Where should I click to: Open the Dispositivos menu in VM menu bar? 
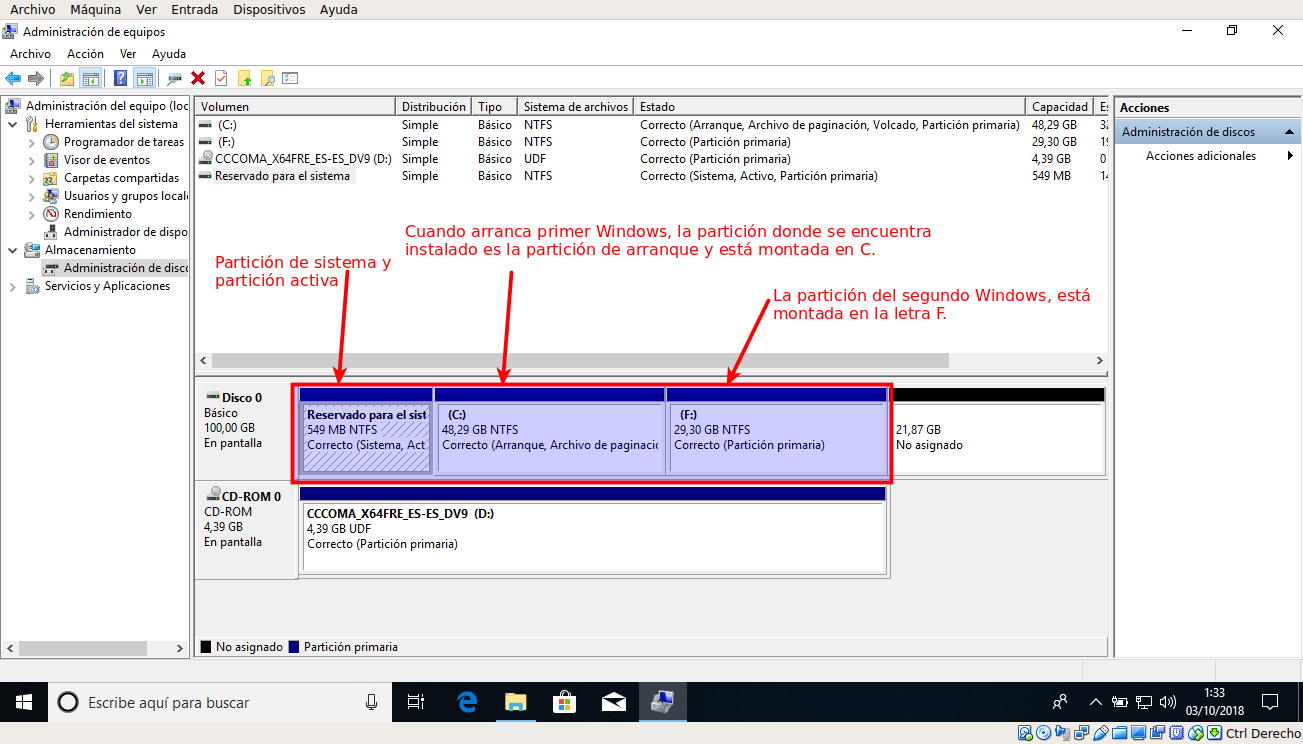click(x=269, y=9)
